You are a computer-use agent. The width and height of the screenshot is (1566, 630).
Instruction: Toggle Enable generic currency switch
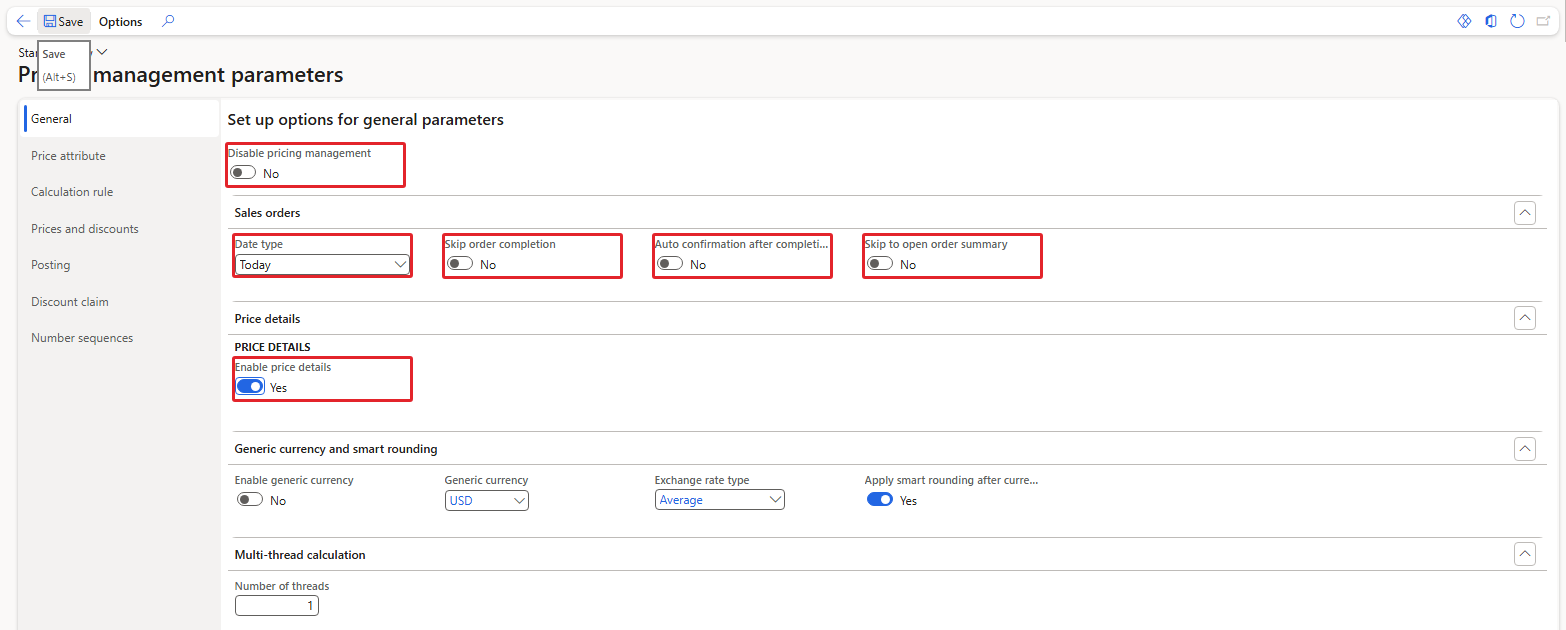(250, 500)
